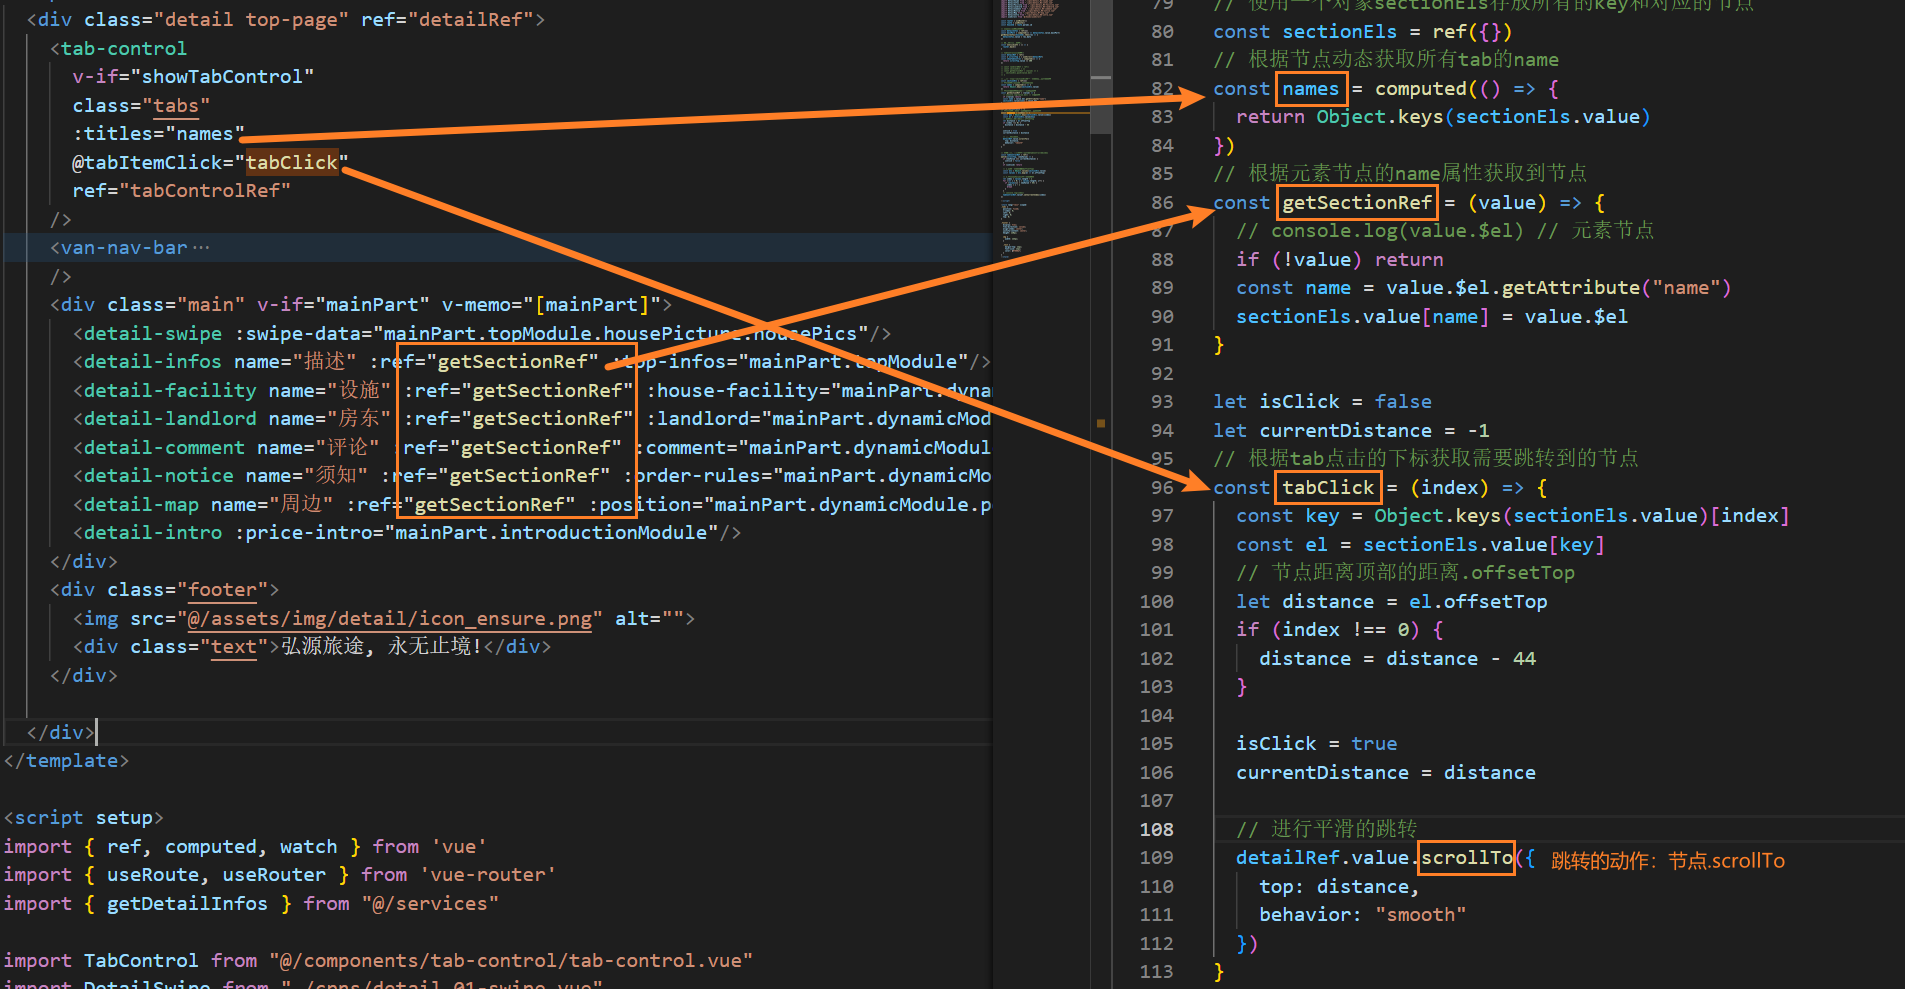Click 'tabClick' in the @tabItemClick attribute
Viewport: 1905px width, 989px height.
292,162
